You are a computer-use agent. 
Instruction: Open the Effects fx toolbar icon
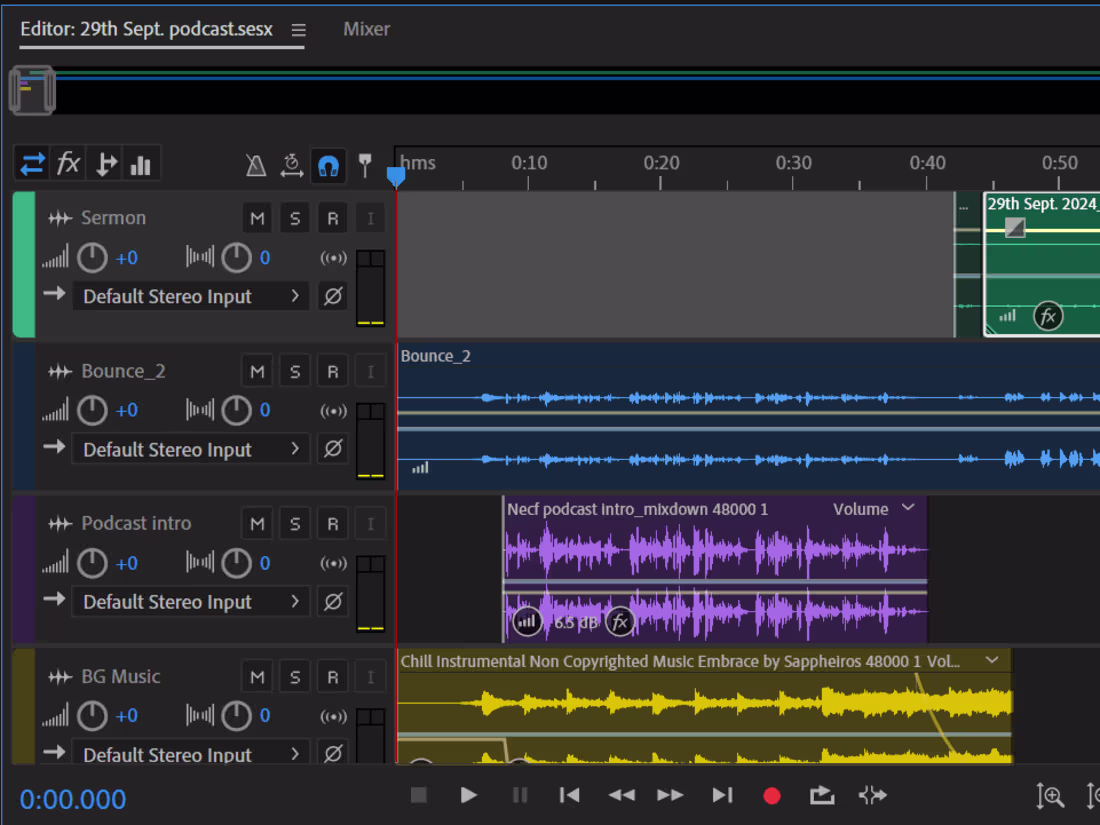click(68, 163)
